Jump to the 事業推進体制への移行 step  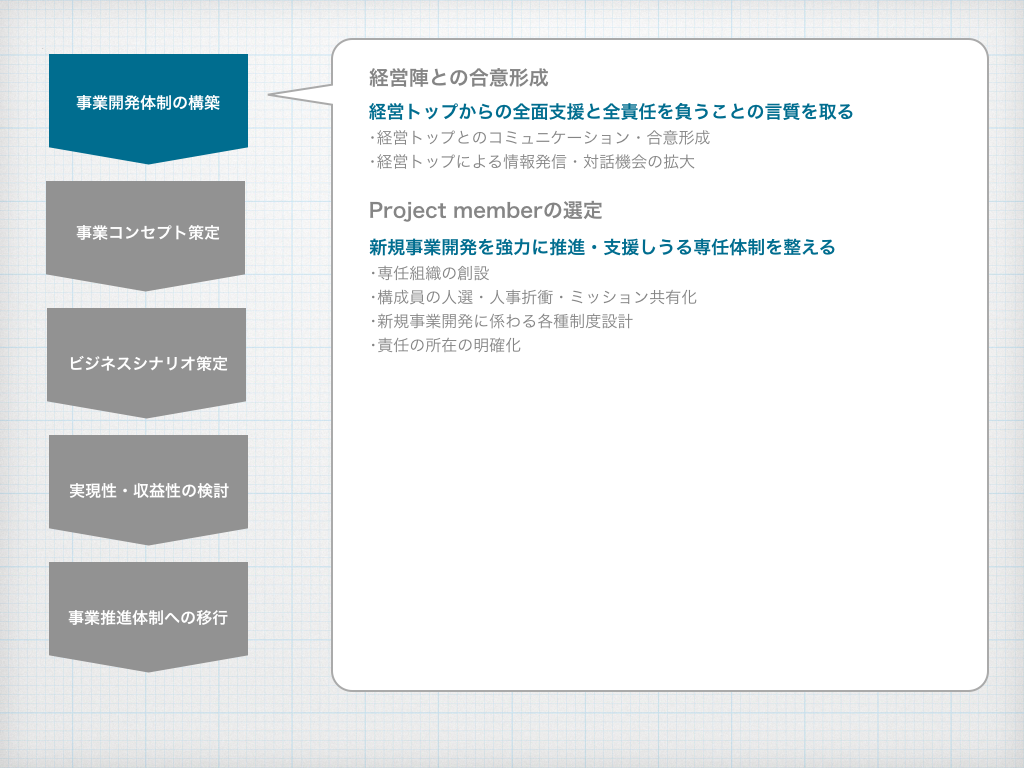point(148,616)
